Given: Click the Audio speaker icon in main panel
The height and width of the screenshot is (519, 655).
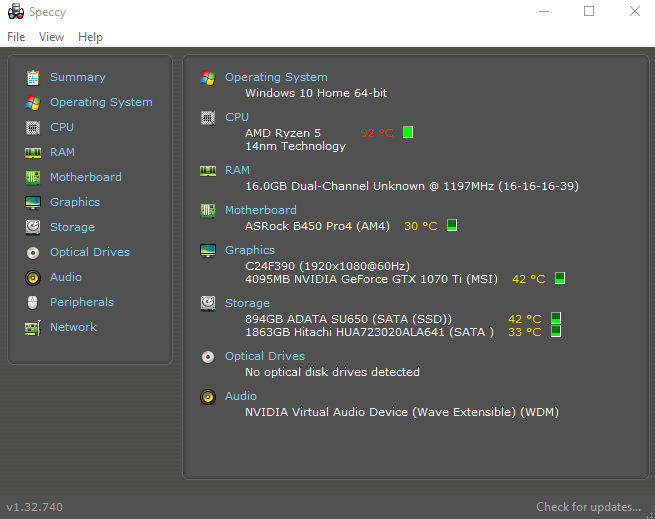Looking at the screenshot, I should click(208, 397).
